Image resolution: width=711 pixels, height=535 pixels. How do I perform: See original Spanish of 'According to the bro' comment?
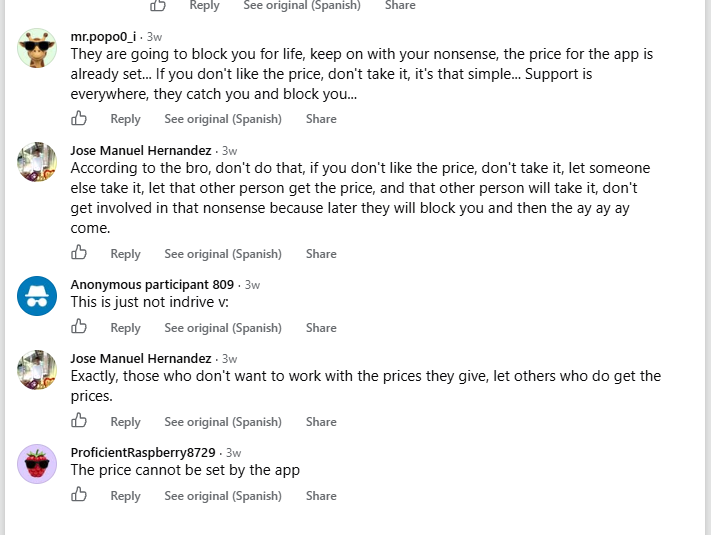point(223,254)
